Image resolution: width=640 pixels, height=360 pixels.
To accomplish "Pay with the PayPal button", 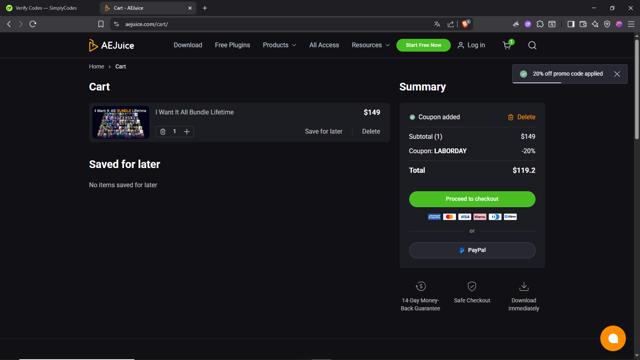I will (x=472, y=250).
